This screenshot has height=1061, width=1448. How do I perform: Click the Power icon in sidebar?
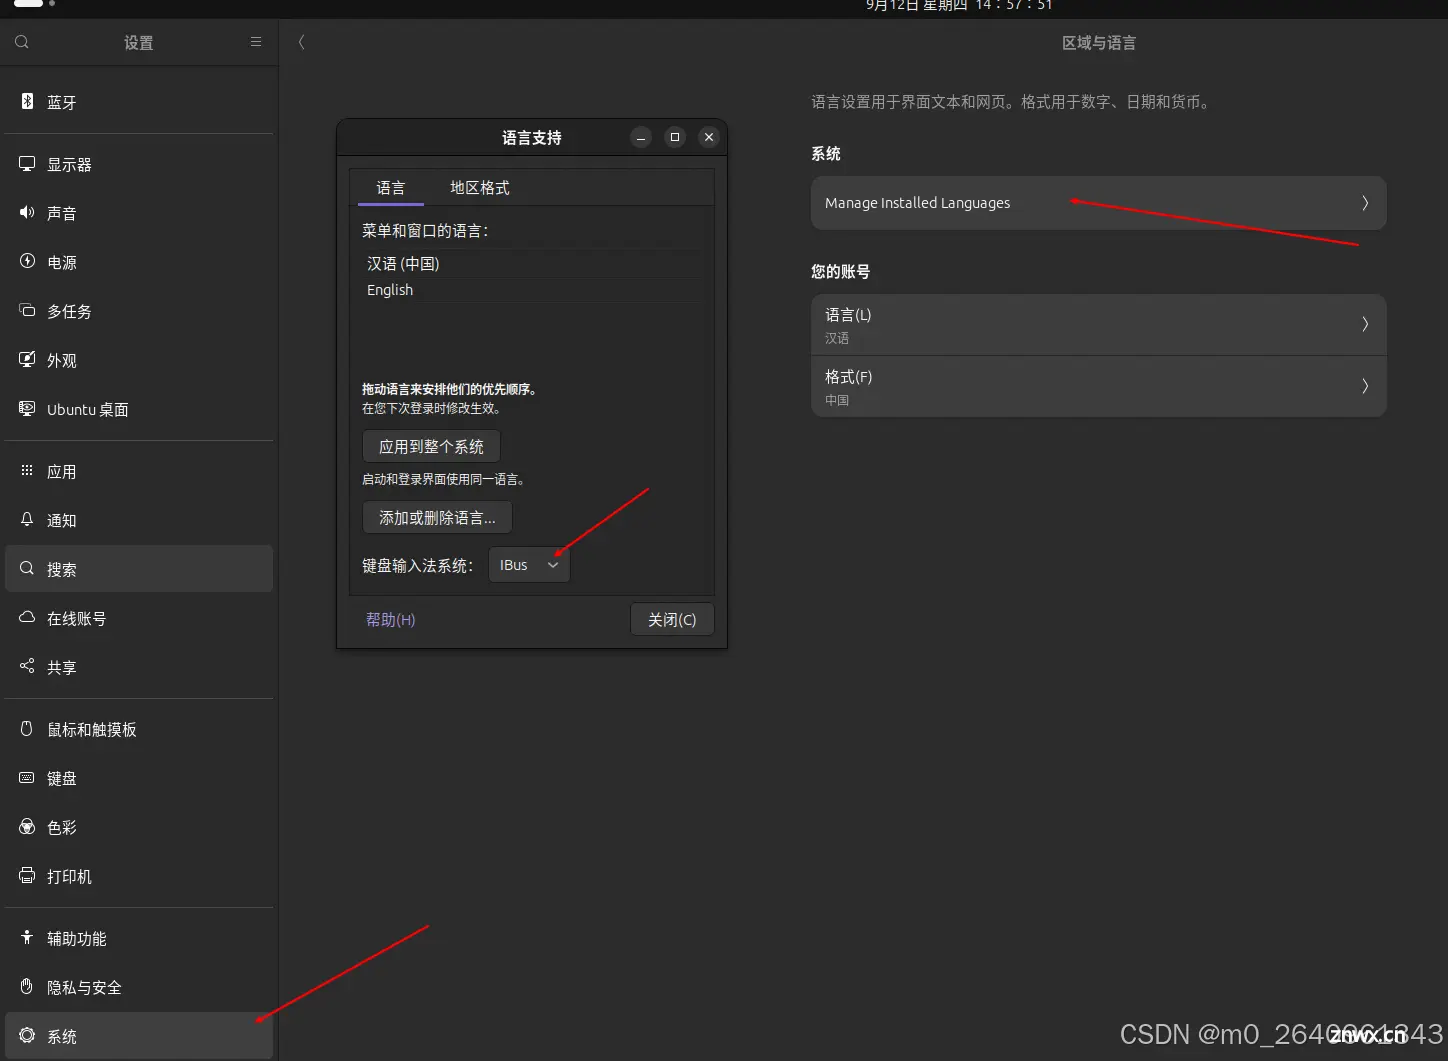point(27,261)
